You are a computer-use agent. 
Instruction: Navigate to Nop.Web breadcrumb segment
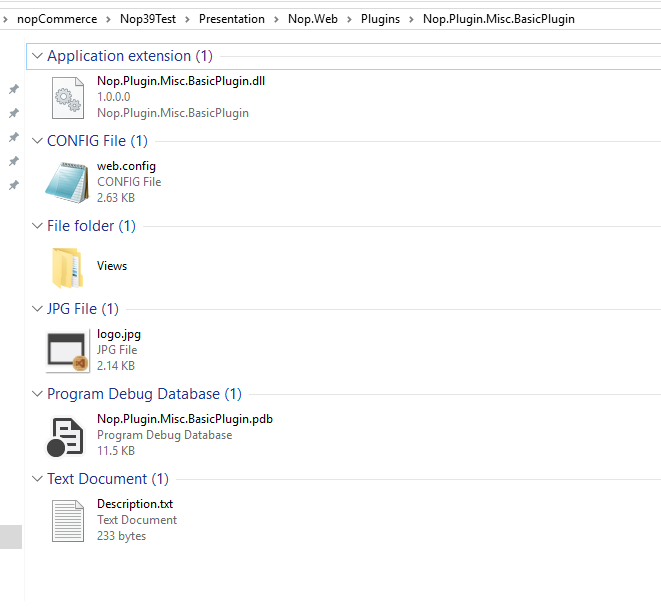(313, 19)
